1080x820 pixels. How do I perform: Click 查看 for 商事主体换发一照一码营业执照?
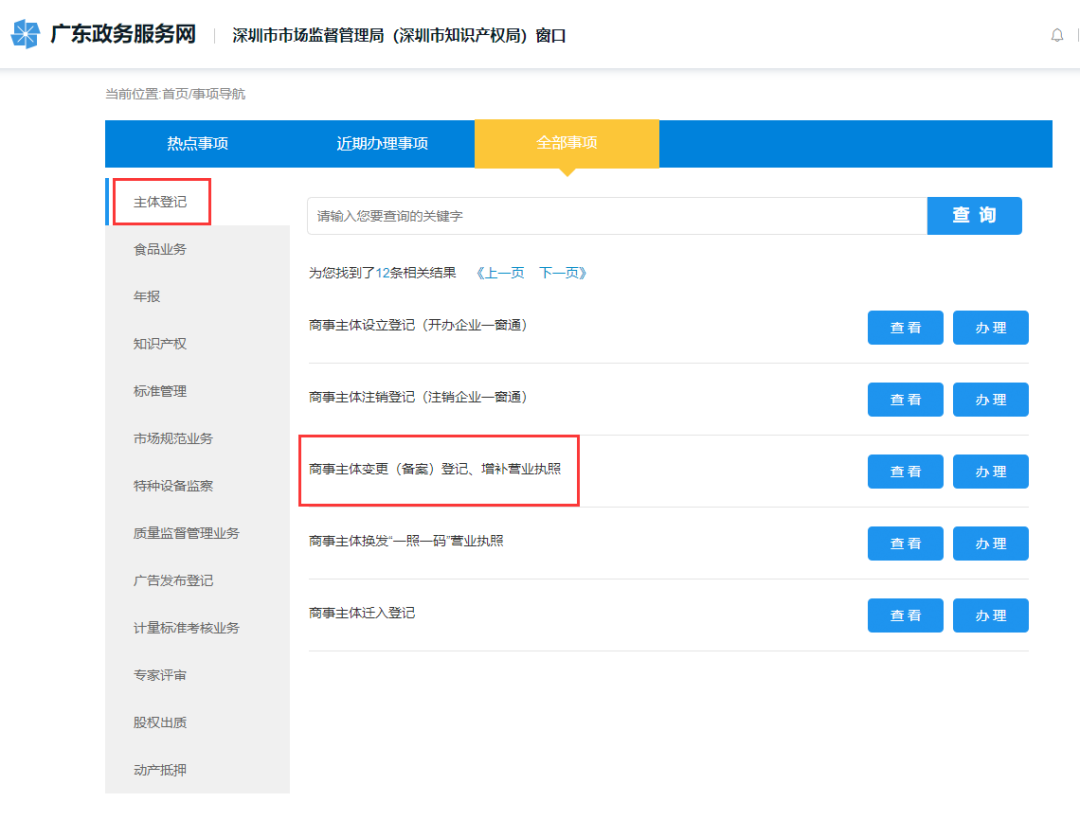pos(905,544)
